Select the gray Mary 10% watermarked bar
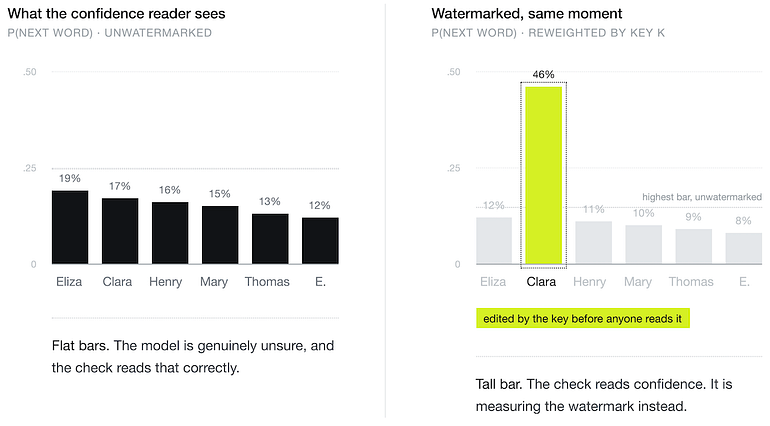This screenshot has width=770, height=426. [x=644, y=245]
